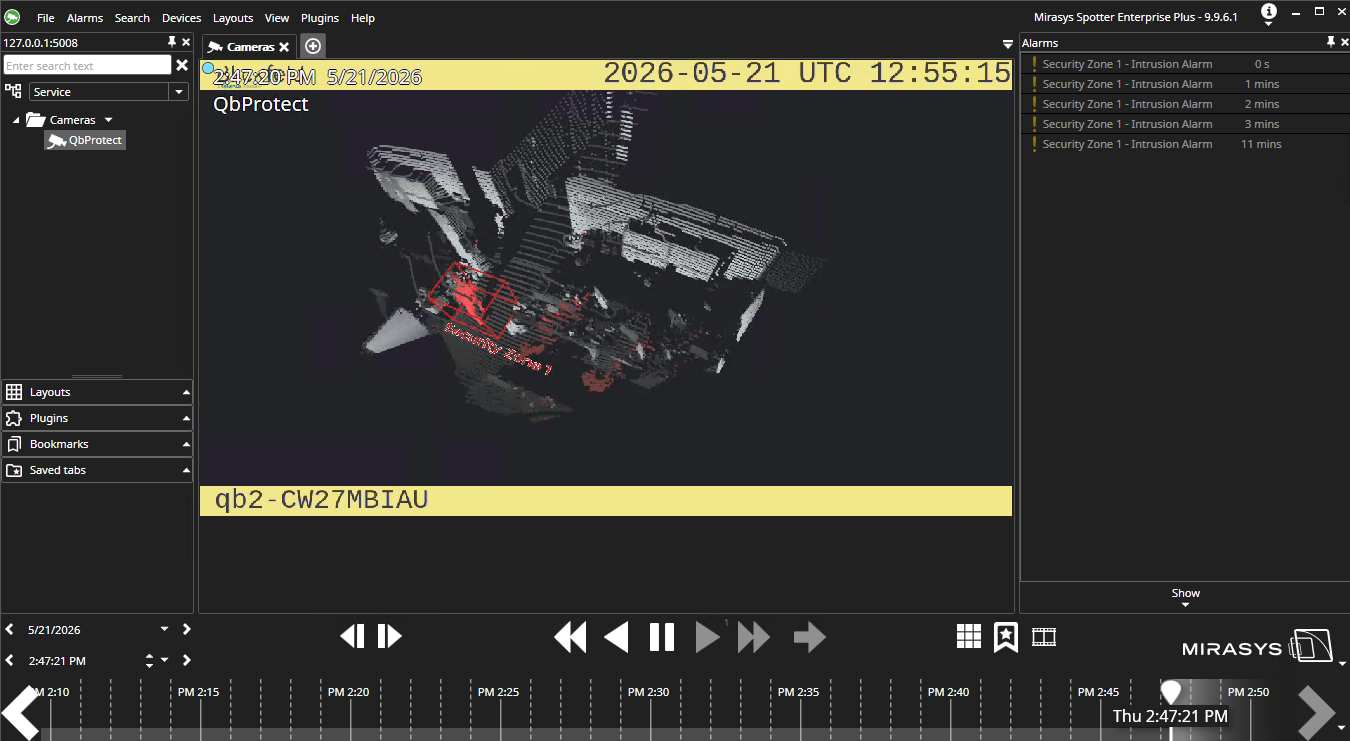Expand the Saved tabs section
The height and width of the screenshot is (741, 1350).
pos(97,470)
